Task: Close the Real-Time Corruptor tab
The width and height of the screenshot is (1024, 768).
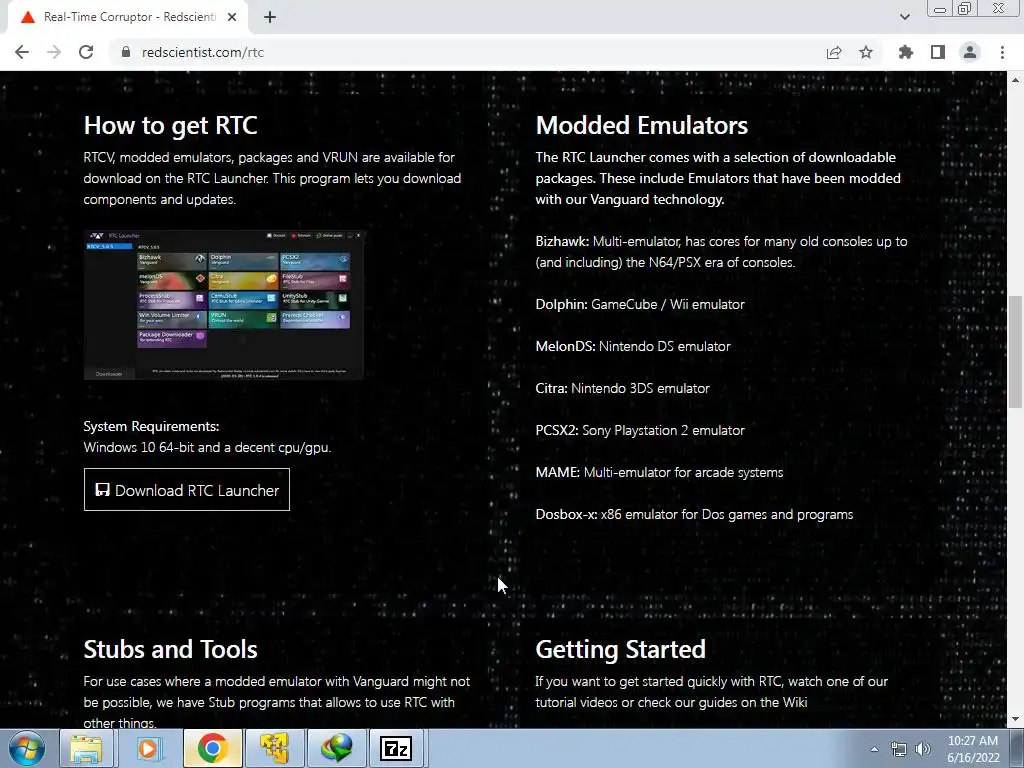Action: coord(232,18)
